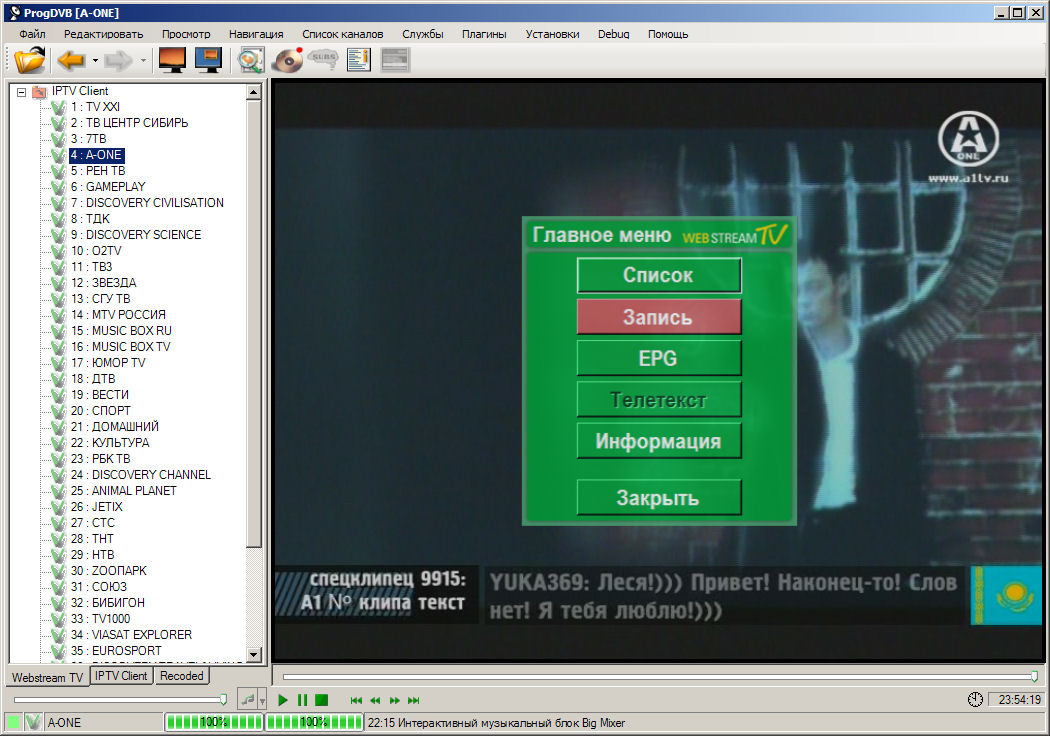Open EPG from the overlay menu
The width and height of the screenshot is (1050, 736).
[x=659, y=358]
